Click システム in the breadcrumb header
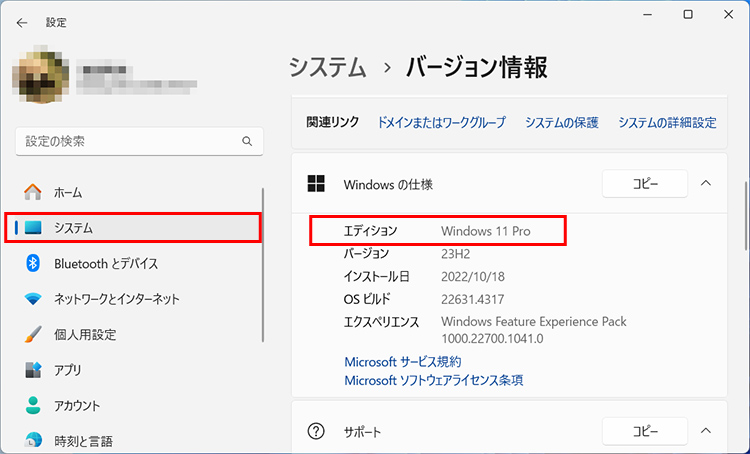The image size is (750, 454). click(x=329, y=68)
